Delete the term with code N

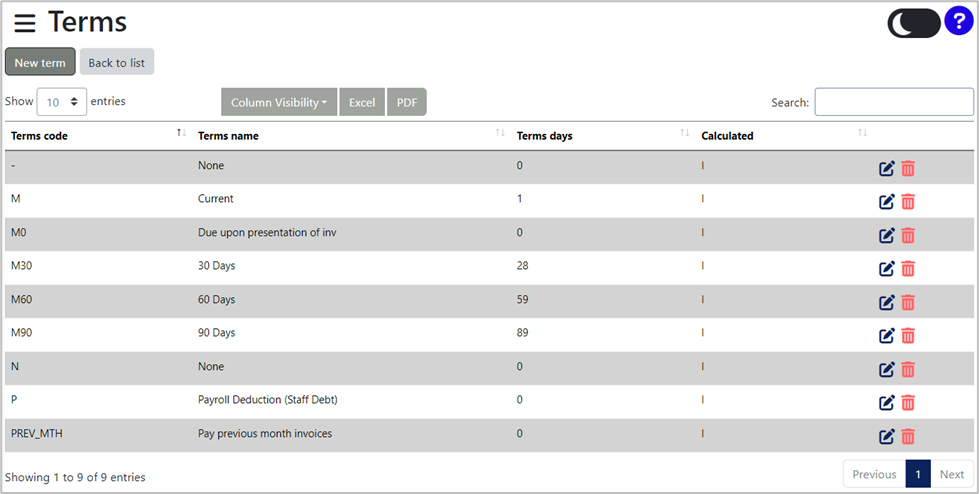coord(908,369)
